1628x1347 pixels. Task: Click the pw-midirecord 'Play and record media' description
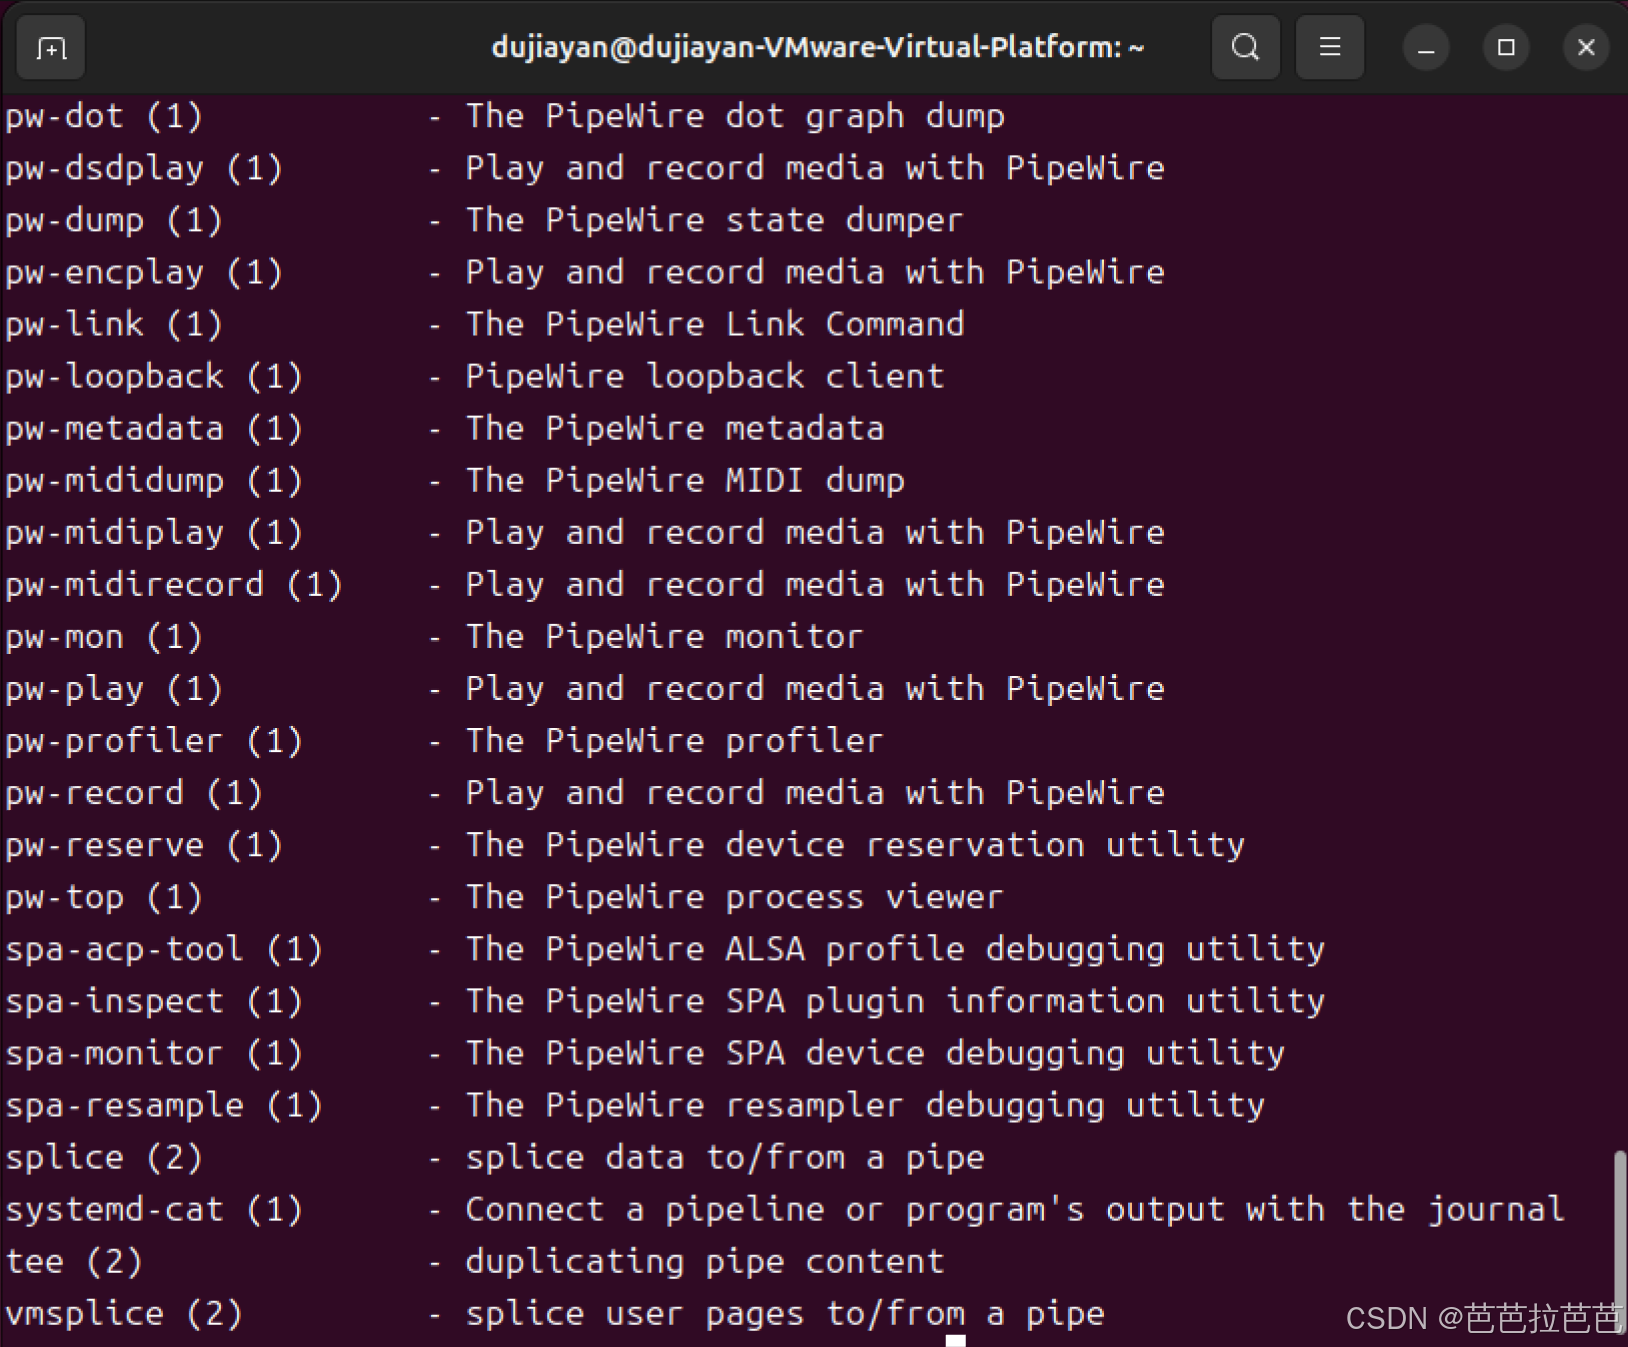tap(816, 585)
